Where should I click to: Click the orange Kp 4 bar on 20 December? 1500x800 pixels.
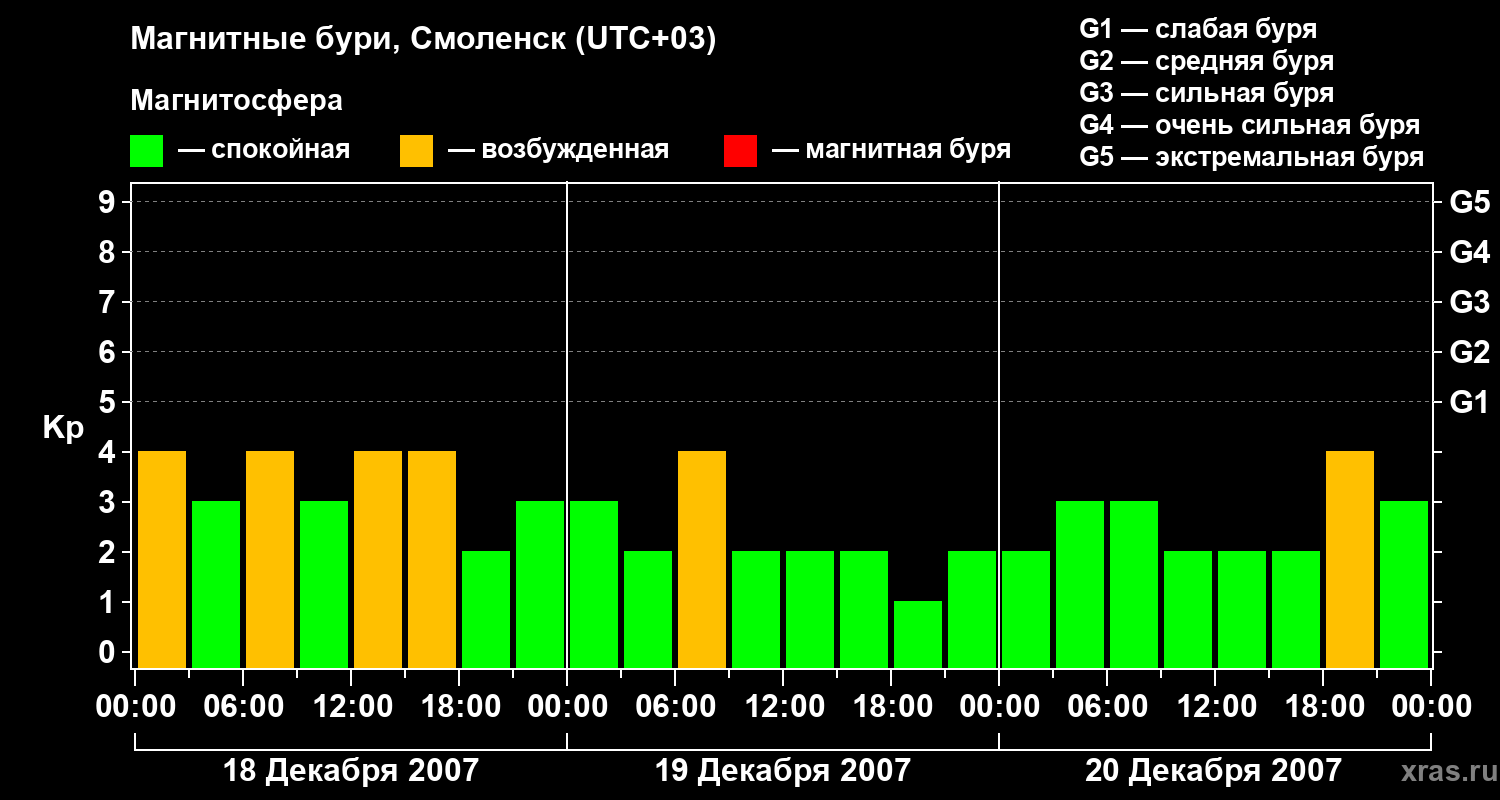(x=1350, y=559)
